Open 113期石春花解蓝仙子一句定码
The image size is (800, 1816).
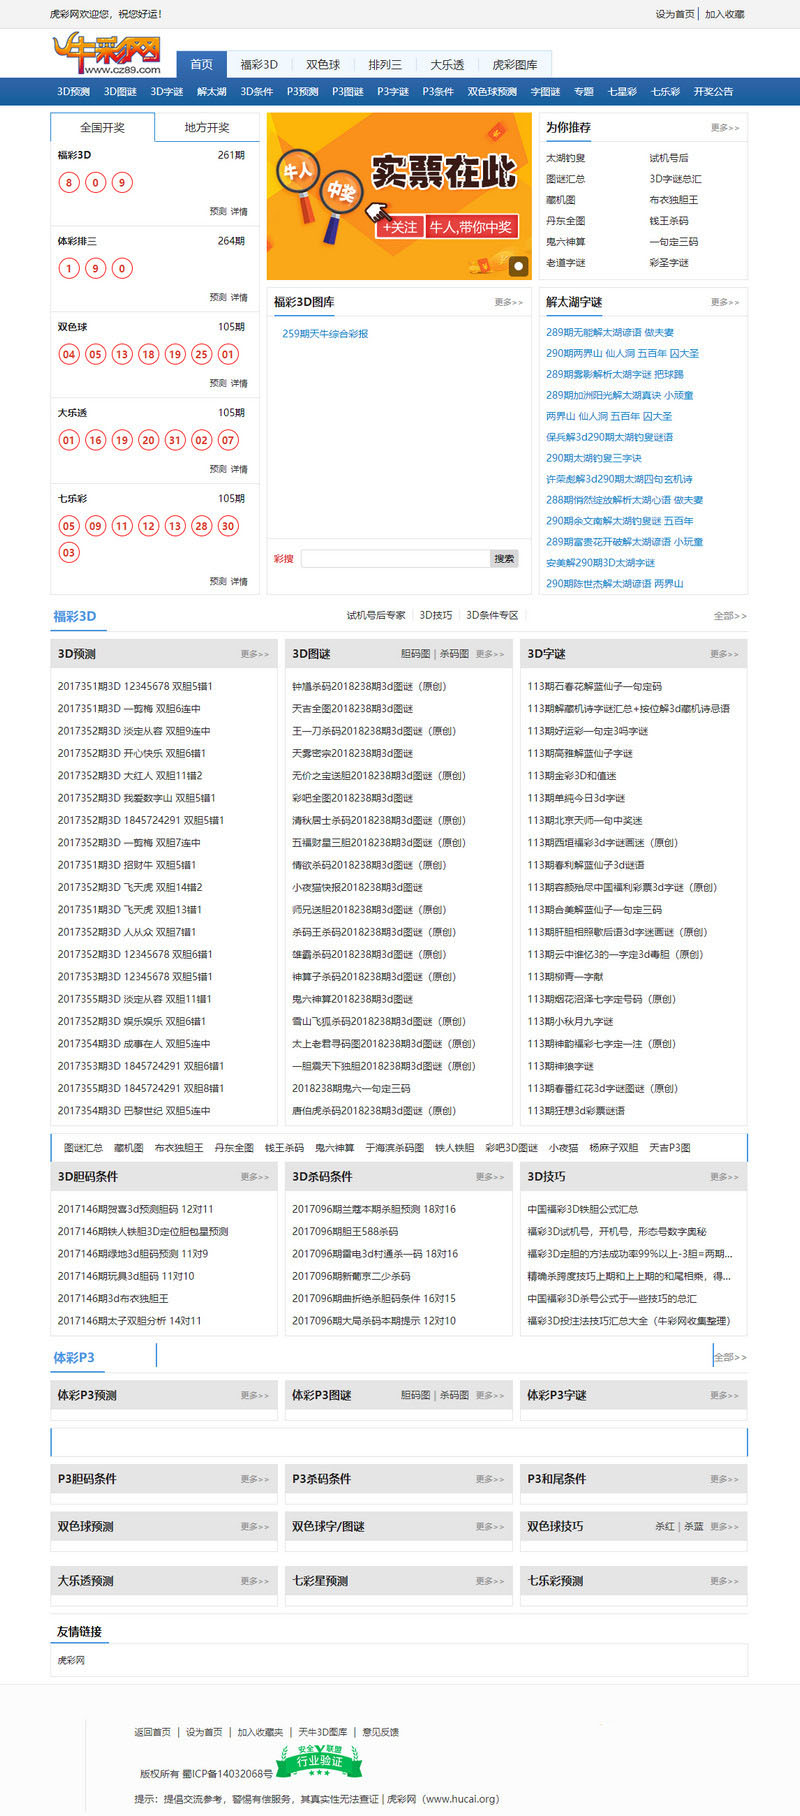(594, 687)
